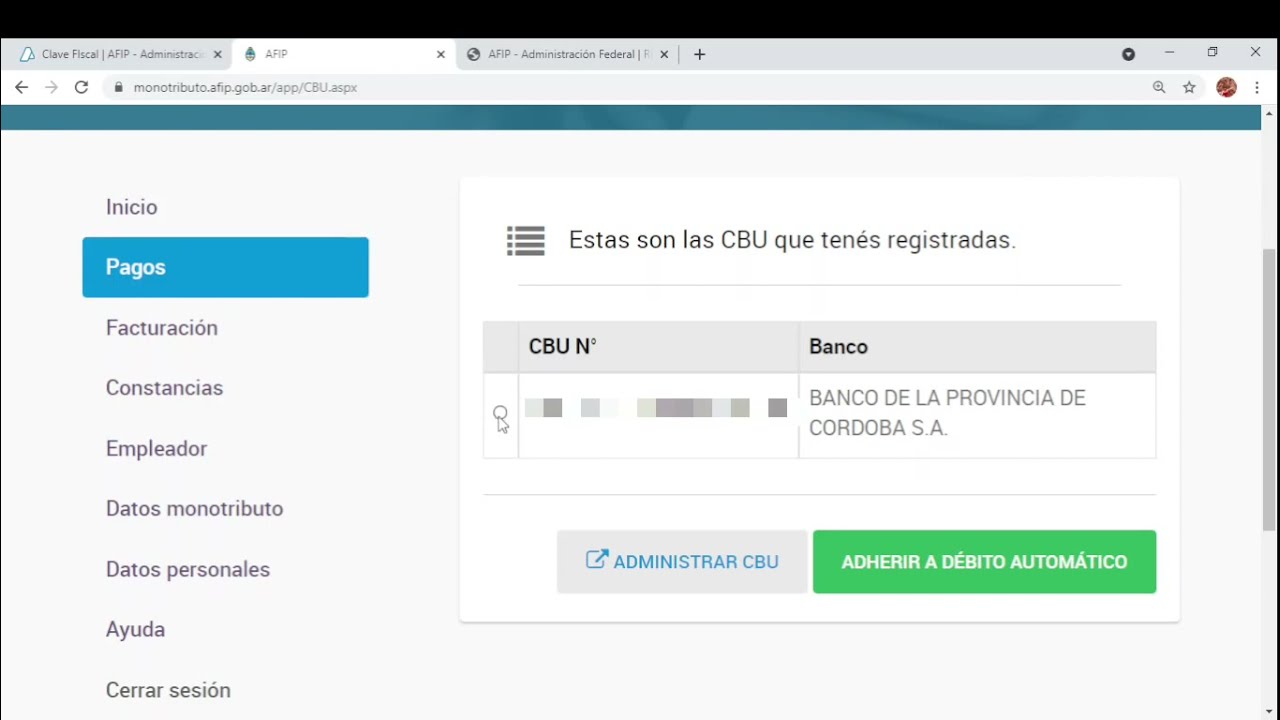Select the active AFIP tab
Screen dimensions: 1280x720
345,54
